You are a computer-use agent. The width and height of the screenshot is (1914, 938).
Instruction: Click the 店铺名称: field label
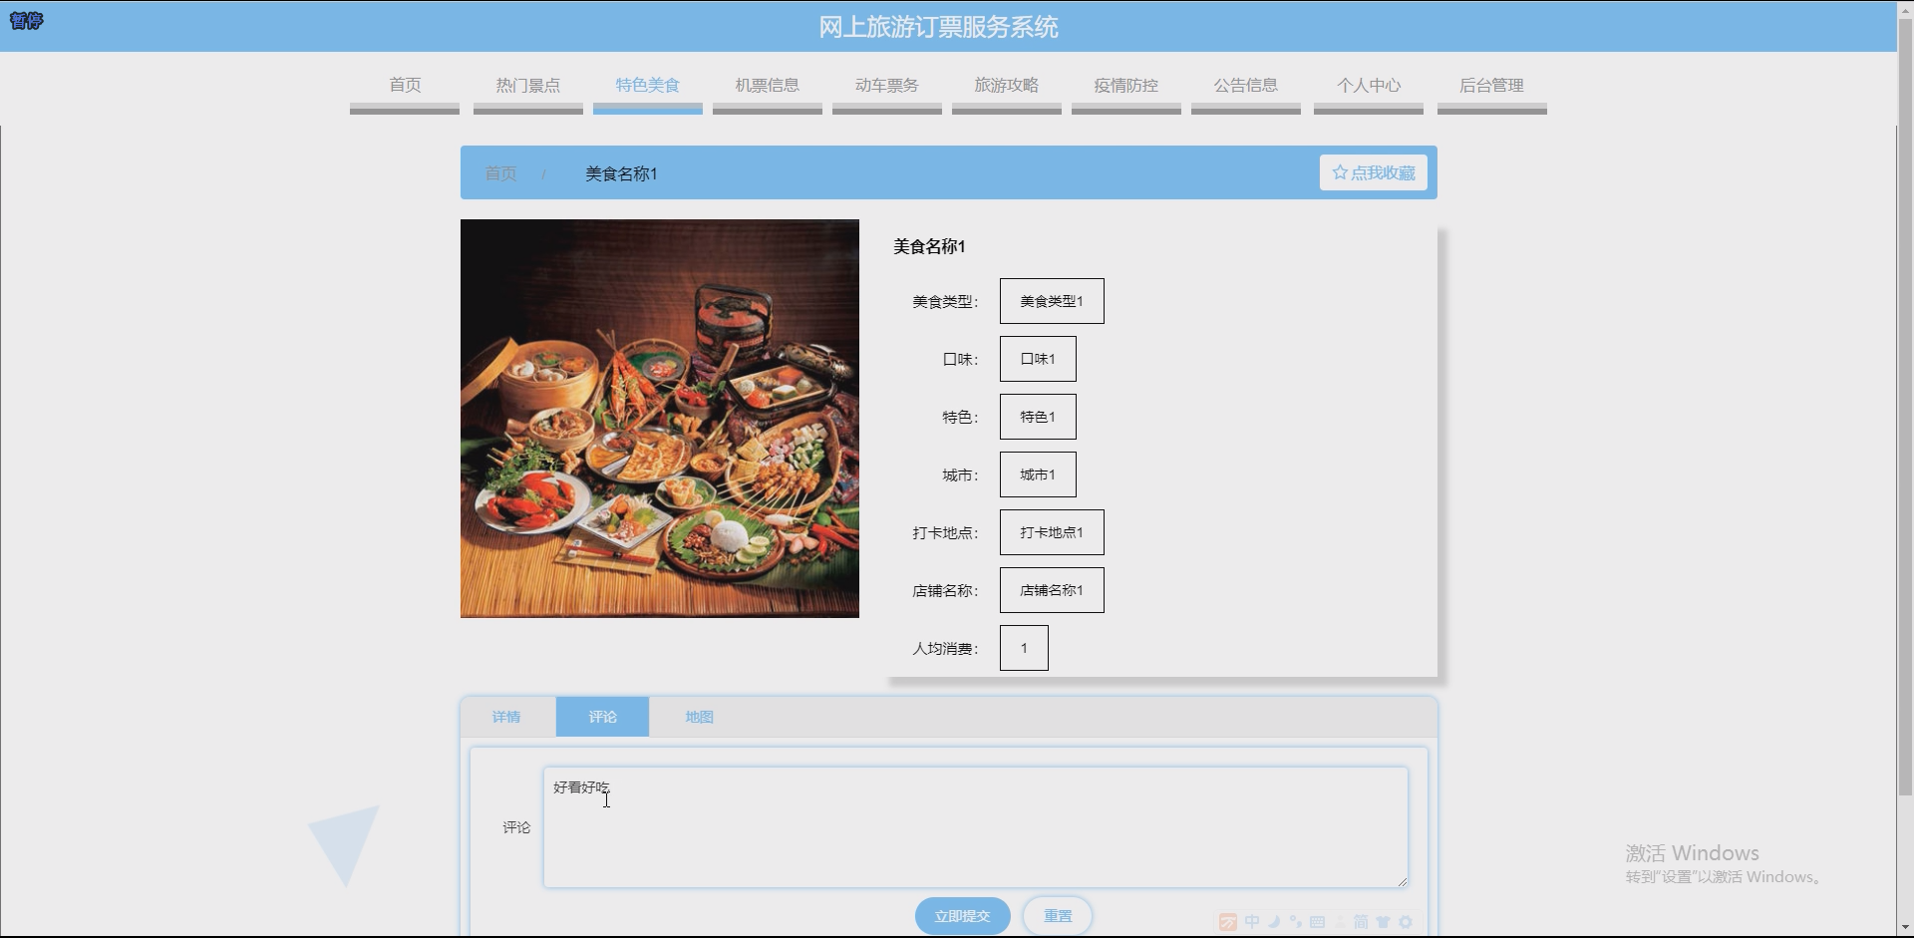945,590
